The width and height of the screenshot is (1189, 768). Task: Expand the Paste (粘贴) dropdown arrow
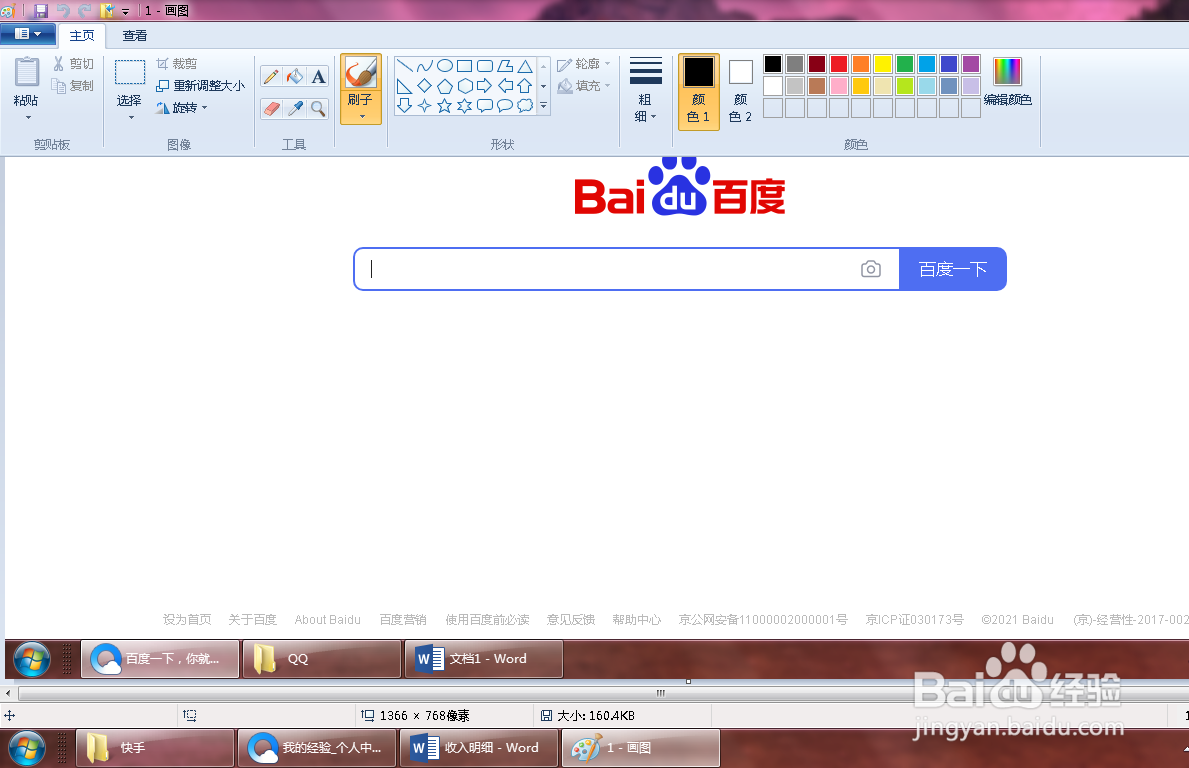click(28, 118)
